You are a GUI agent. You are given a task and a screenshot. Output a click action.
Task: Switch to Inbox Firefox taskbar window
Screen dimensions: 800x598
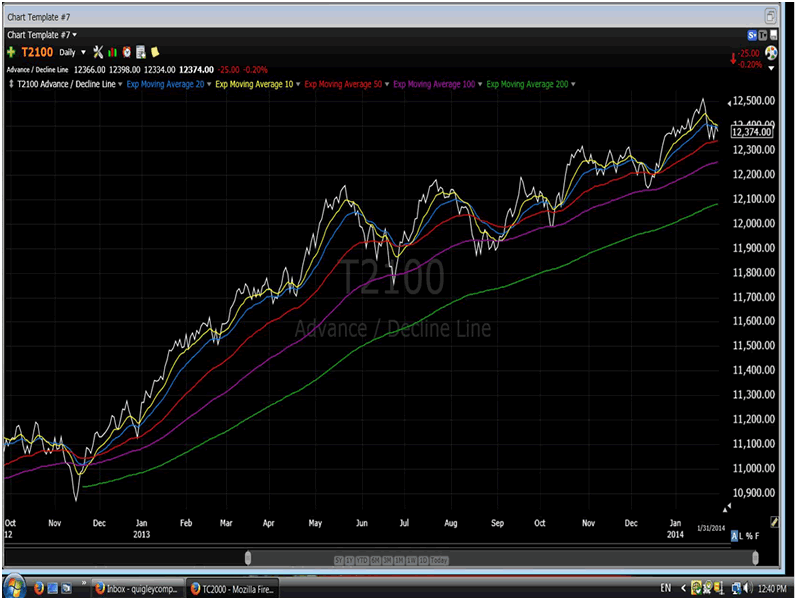(x=139, y=588)
